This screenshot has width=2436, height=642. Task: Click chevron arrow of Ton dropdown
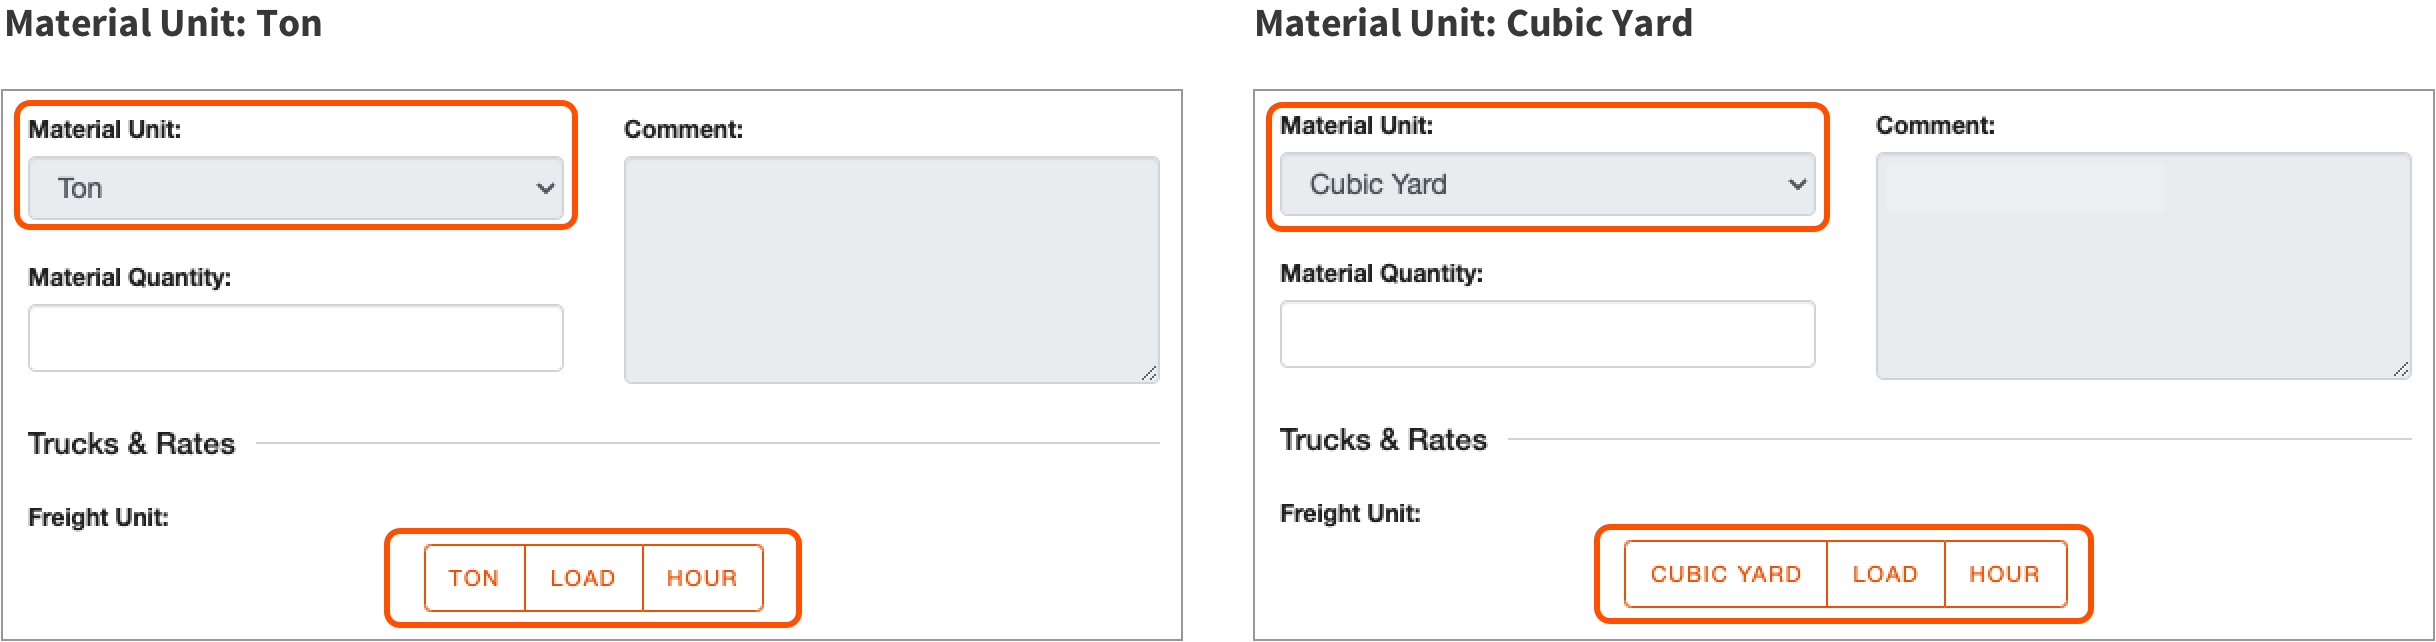coord(545,188)
